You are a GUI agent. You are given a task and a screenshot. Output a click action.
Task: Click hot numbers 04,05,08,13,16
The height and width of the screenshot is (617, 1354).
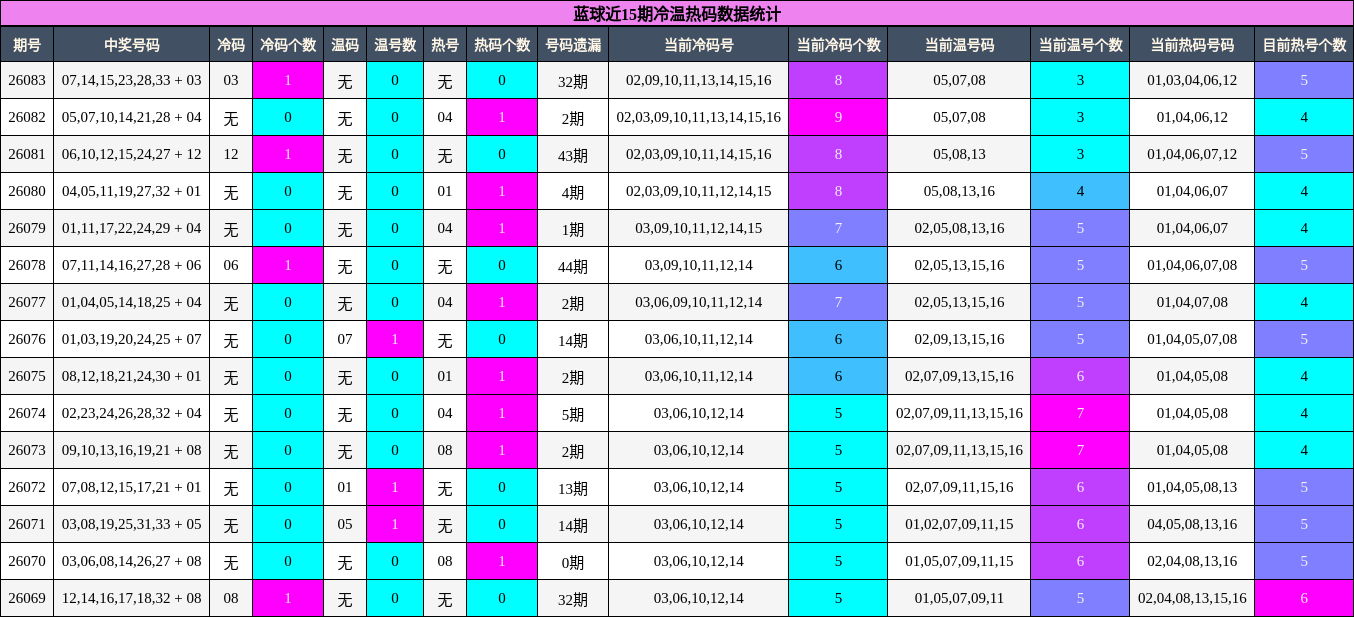[1192, 524]
